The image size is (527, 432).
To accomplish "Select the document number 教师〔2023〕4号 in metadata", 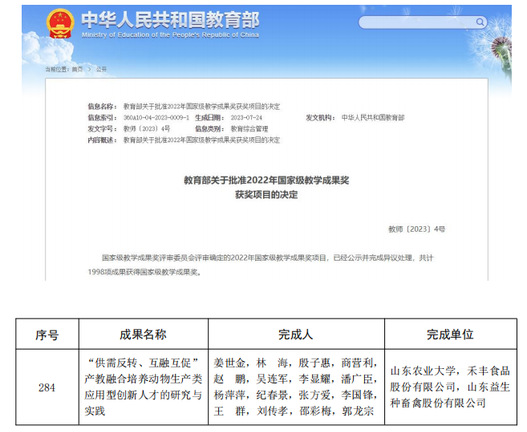I will pos(147,129).
